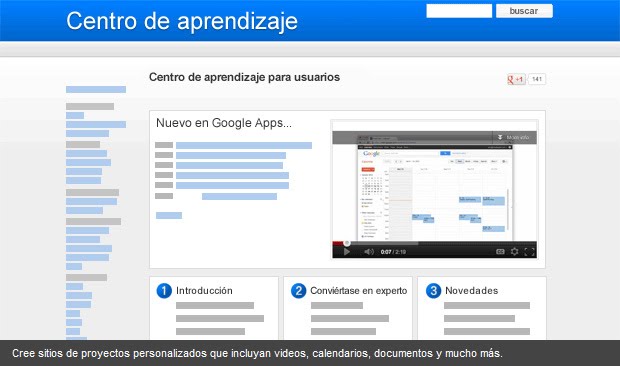This screenshot has height=366, width=620.
Task: Click the video time 0:07 / 2:19
Action: pos(393,252)
